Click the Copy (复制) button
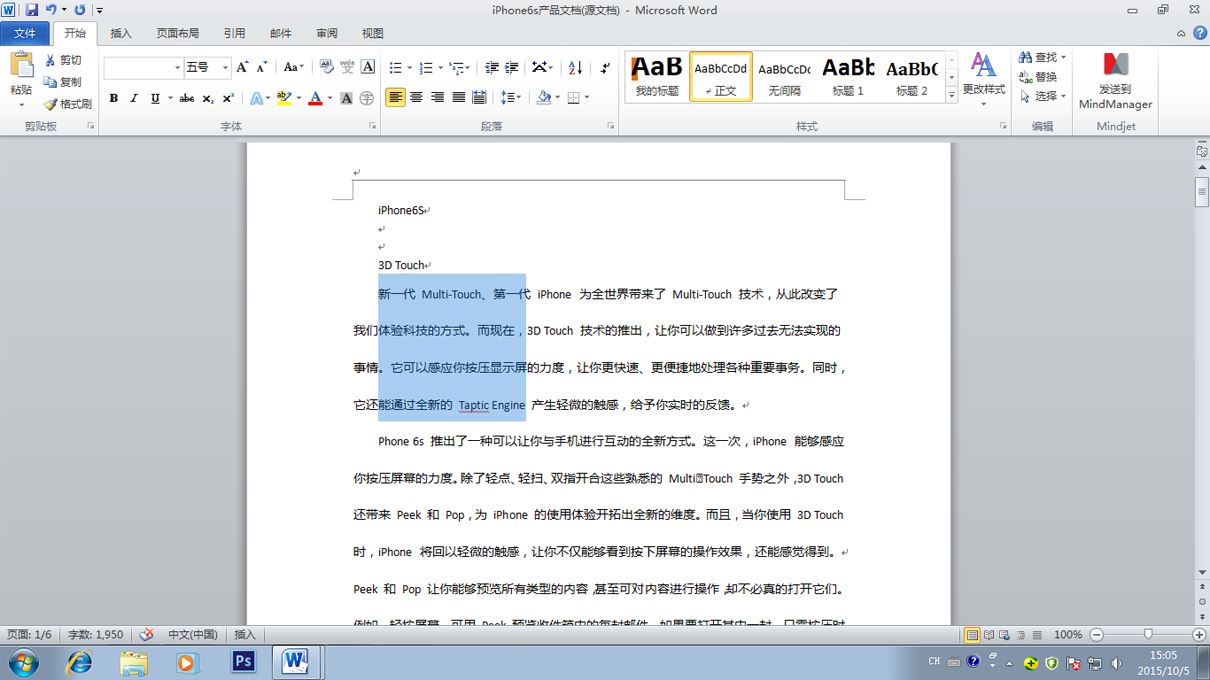This screenshot has width=1210, height=680. pos(63,82)
